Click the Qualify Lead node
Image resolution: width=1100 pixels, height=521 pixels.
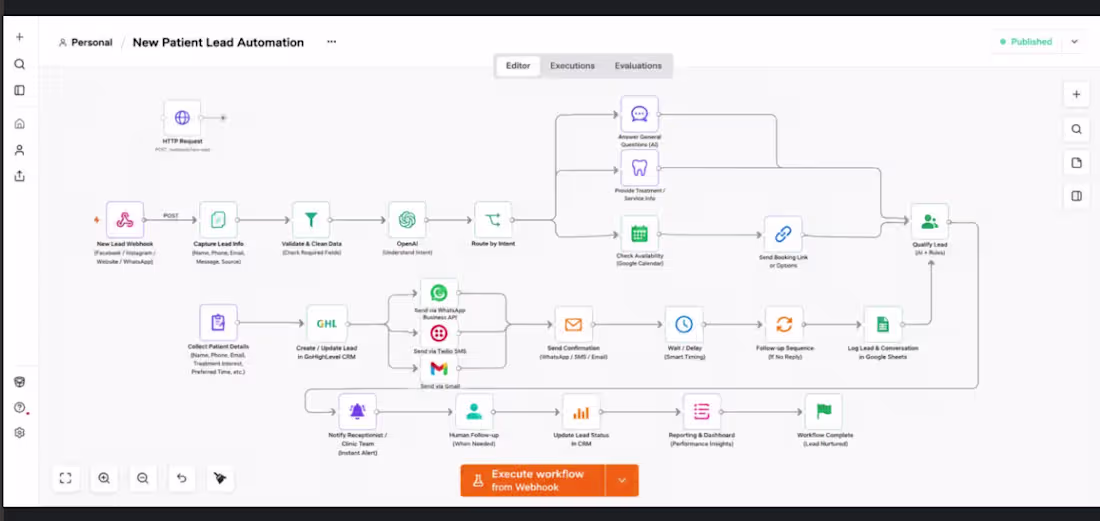930,222
